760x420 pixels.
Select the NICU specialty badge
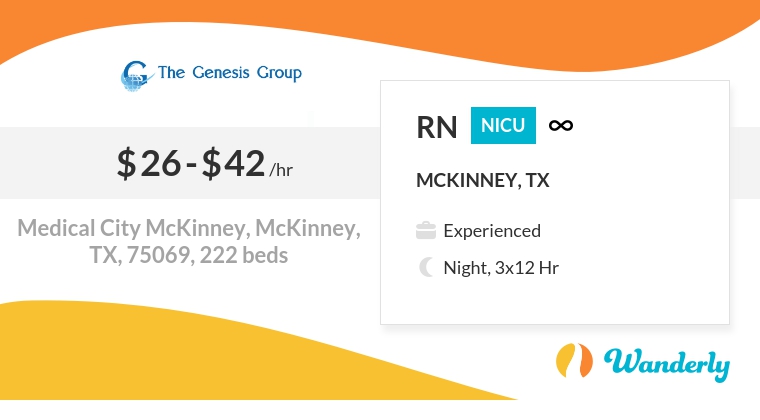point(503,125)
